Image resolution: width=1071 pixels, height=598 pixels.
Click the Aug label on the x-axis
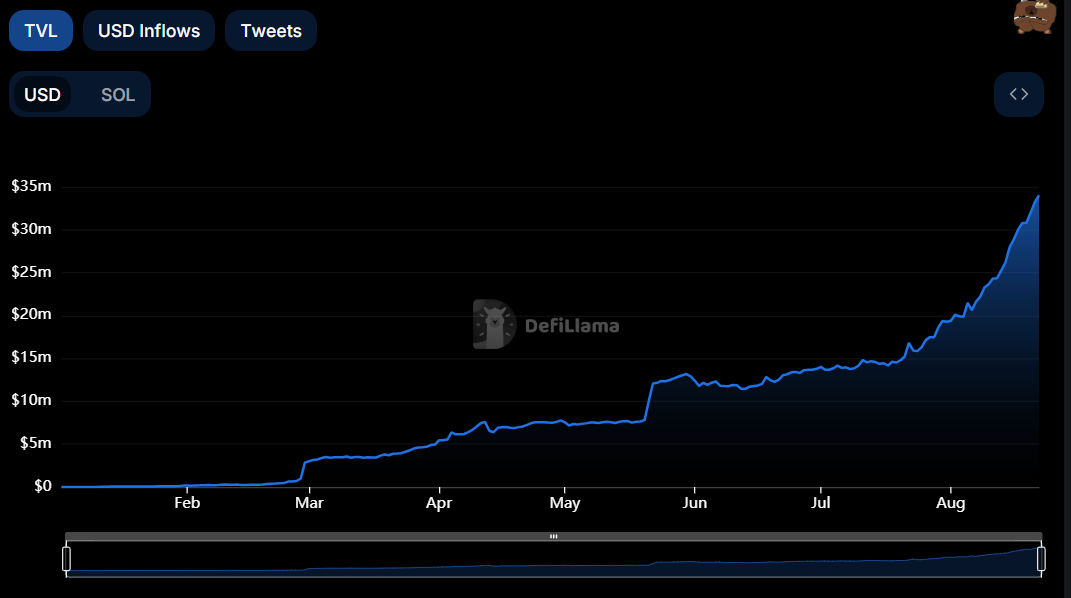950,503
